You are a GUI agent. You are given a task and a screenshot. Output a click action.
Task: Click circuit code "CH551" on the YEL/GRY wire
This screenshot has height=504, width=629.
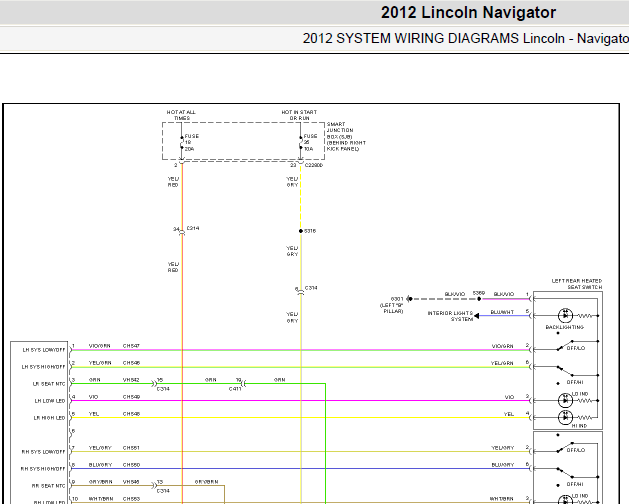pos(131,447)
